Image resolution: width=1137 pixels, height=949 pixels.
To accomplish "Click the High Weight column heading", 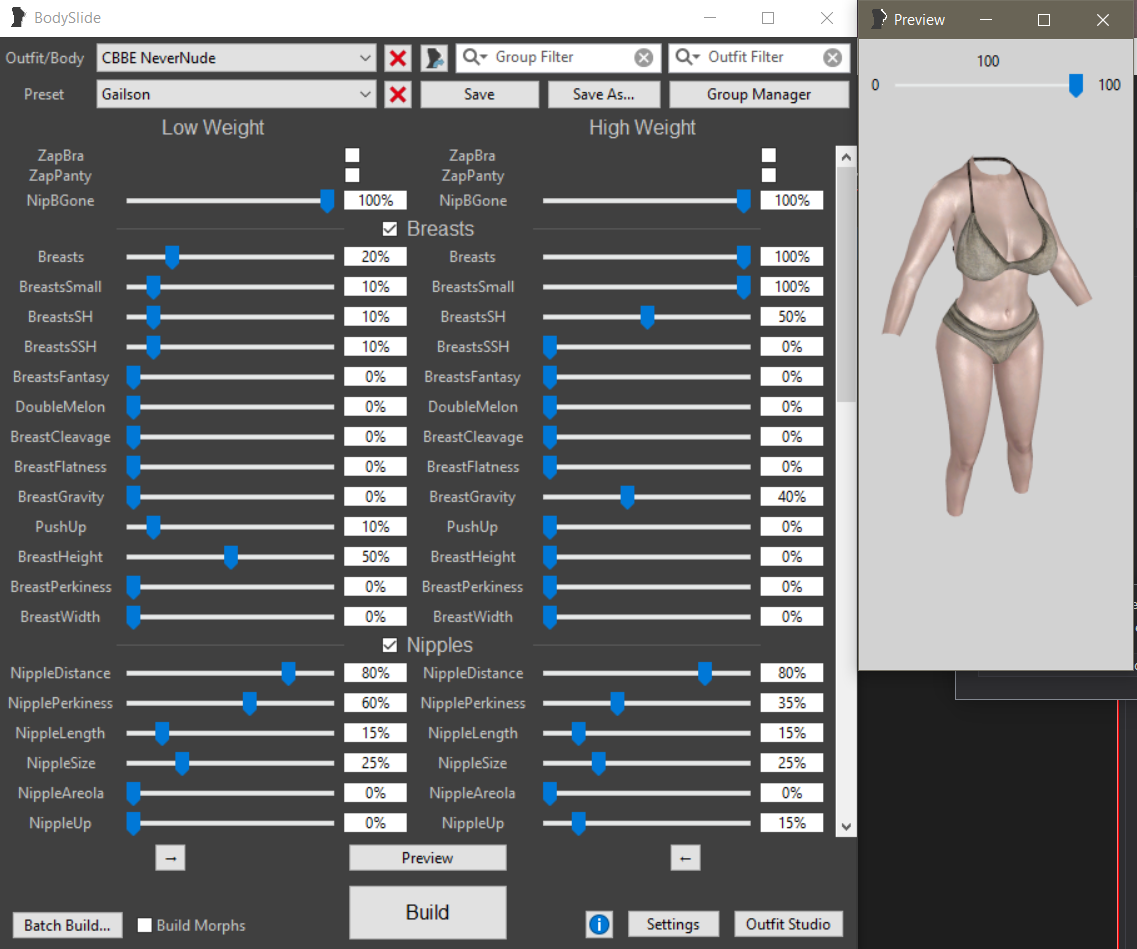I will pyautogui.click(x=642, y=128).
